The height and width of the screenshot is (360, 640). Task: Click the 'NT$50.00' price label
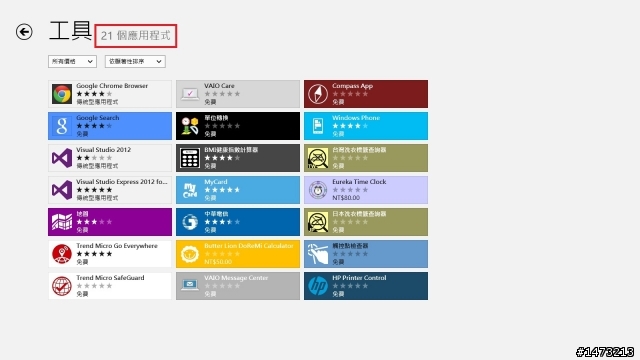coord(218,262)
